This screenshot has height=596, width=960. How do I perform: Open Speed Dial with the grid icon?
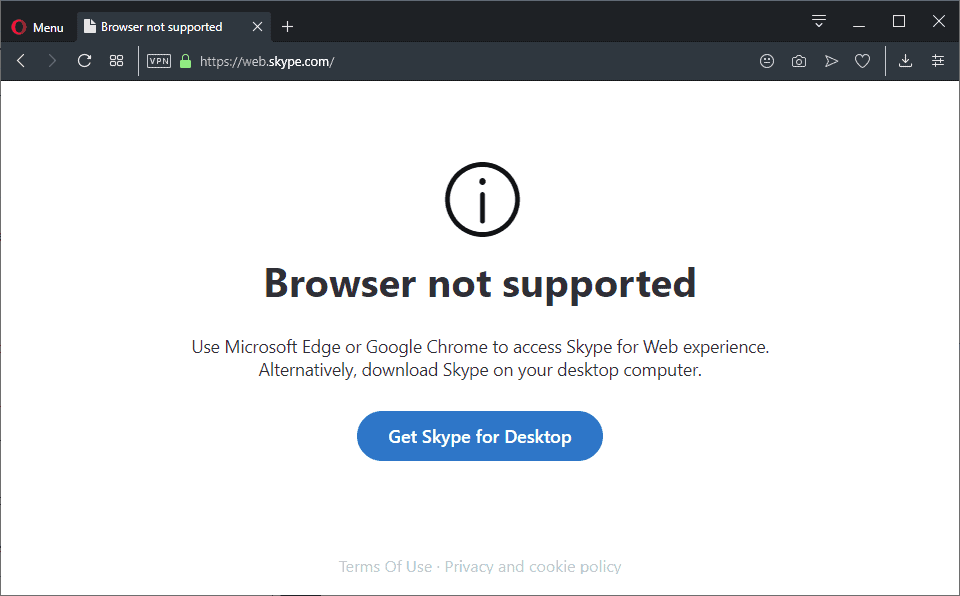tap(116, 60)
